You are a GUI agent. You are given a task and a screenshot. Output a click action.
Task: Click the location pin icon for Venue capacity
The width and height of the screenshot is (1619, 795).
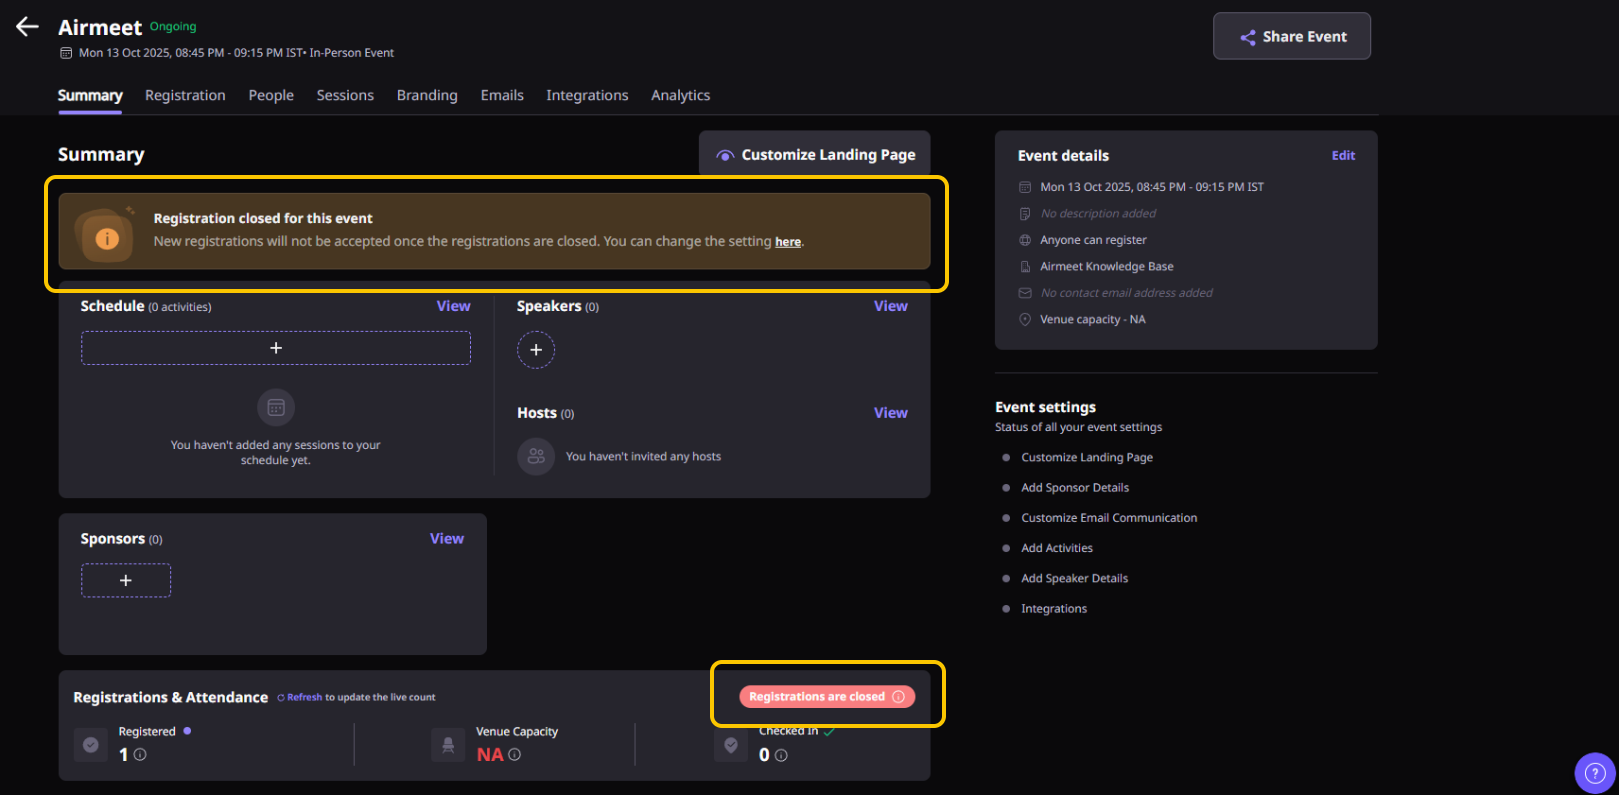coord(1025,320)
